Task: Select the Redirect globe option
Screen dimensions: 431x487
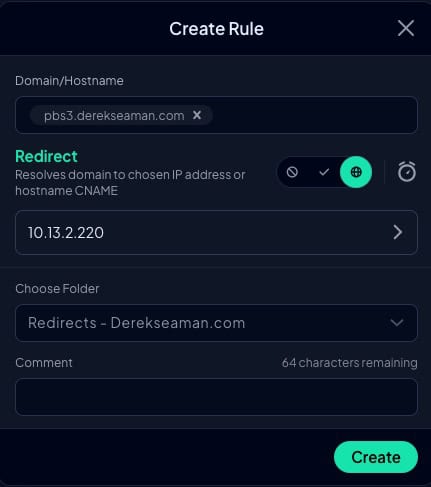Action: (x=356, y=172)
